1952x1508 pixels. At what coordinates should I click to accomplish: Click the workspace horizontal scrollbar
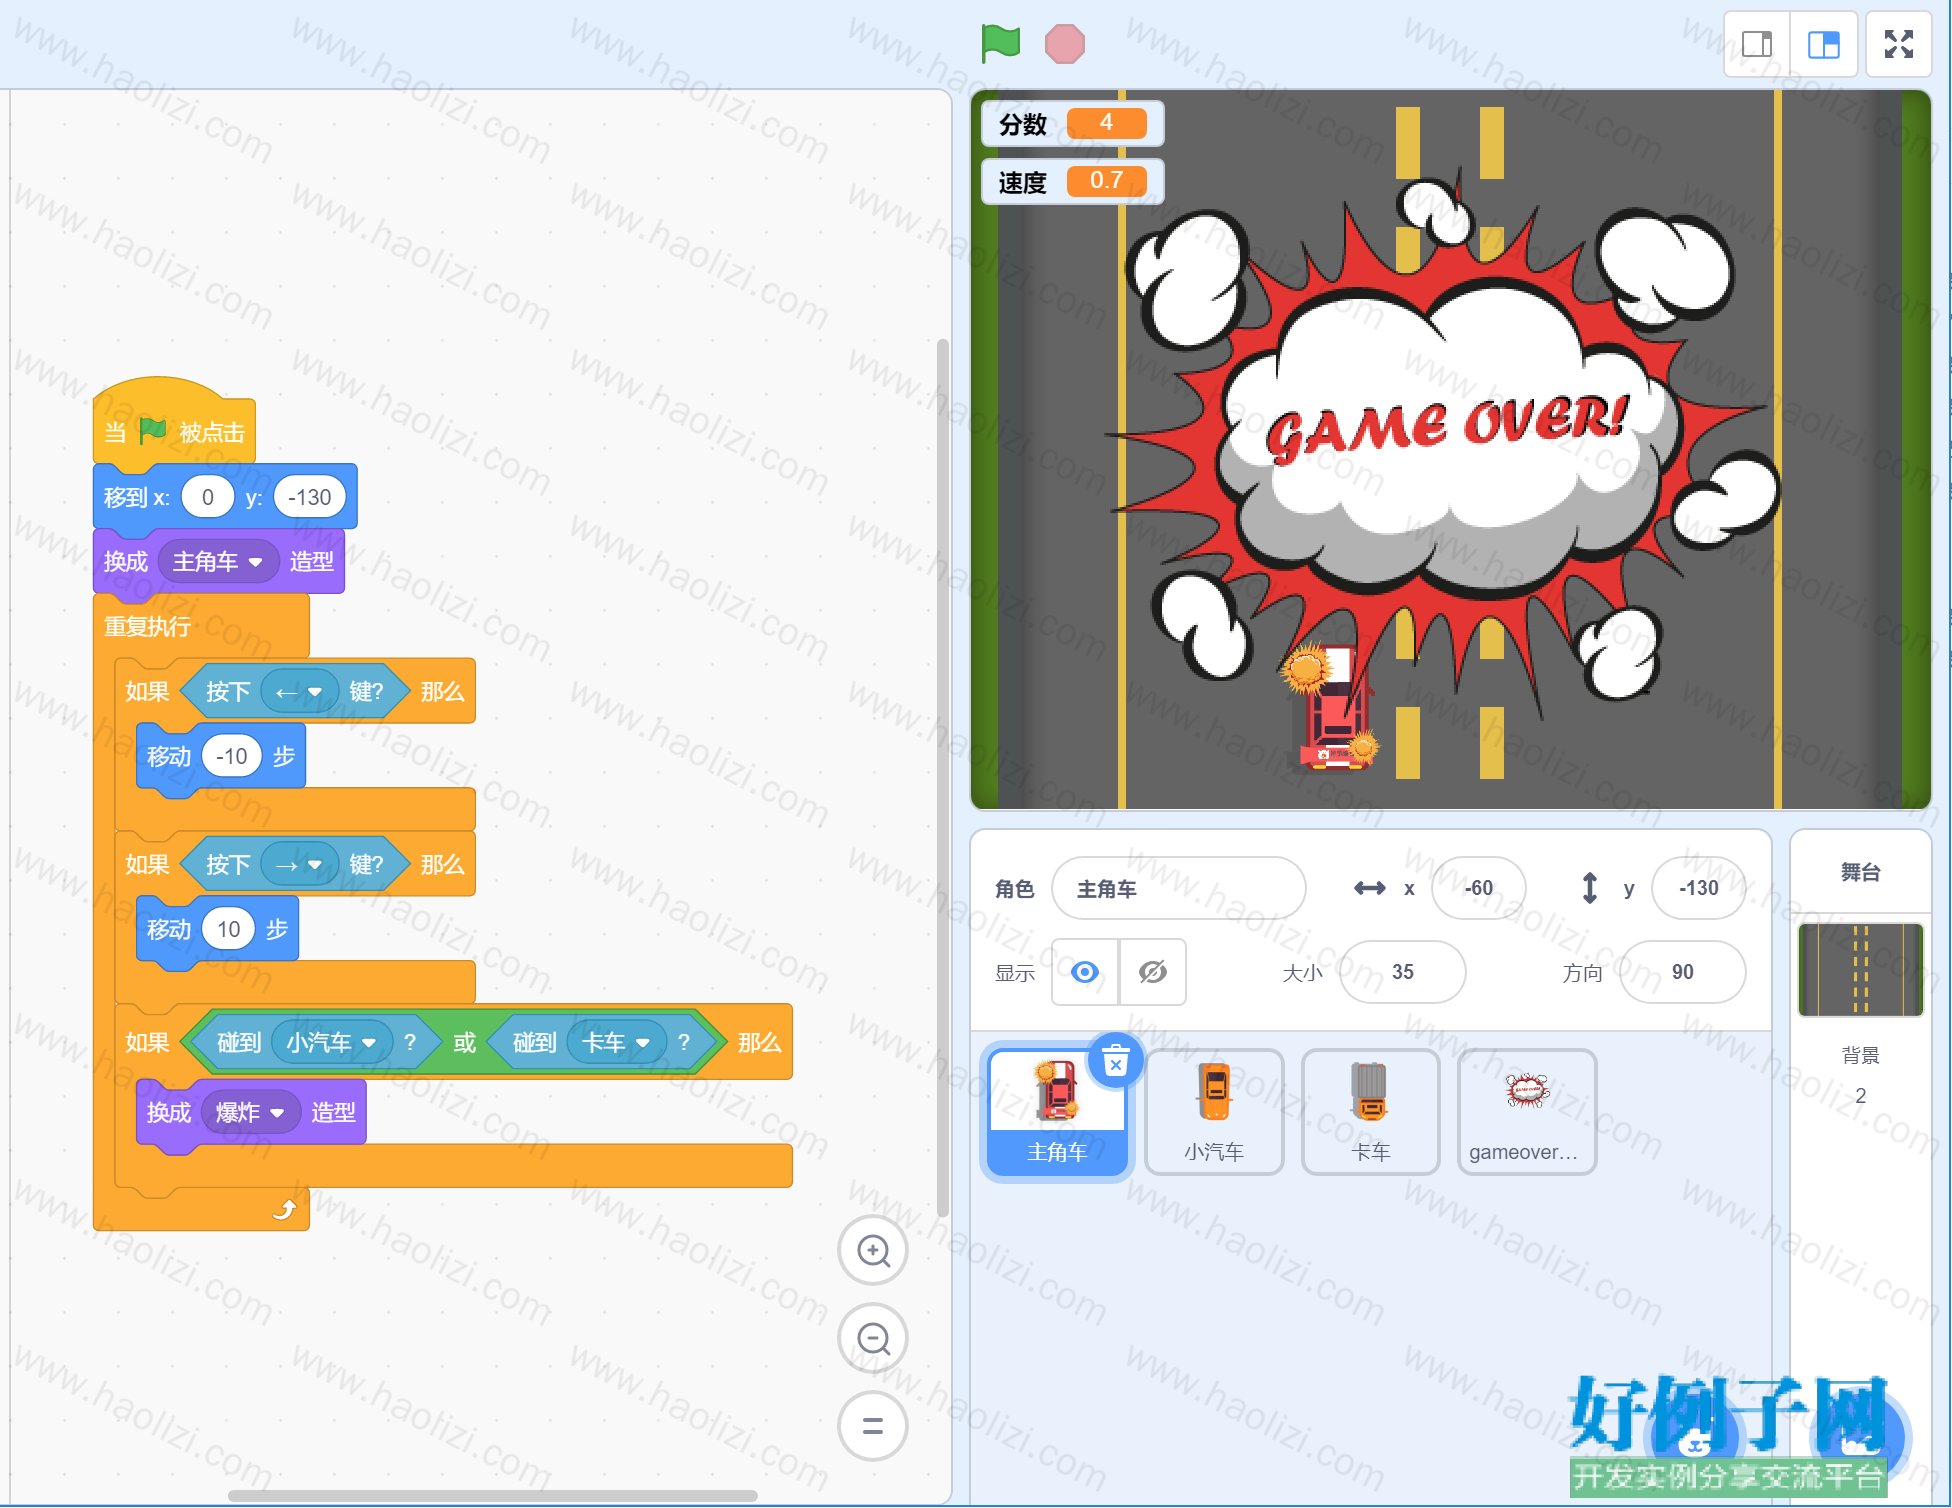click(492, 1496)
